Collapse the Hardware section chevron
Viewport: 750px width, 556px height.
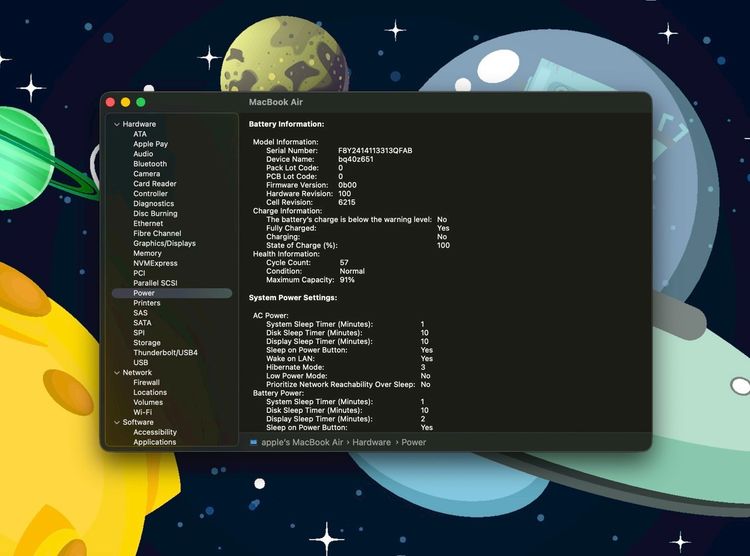[x=117, y=124]
